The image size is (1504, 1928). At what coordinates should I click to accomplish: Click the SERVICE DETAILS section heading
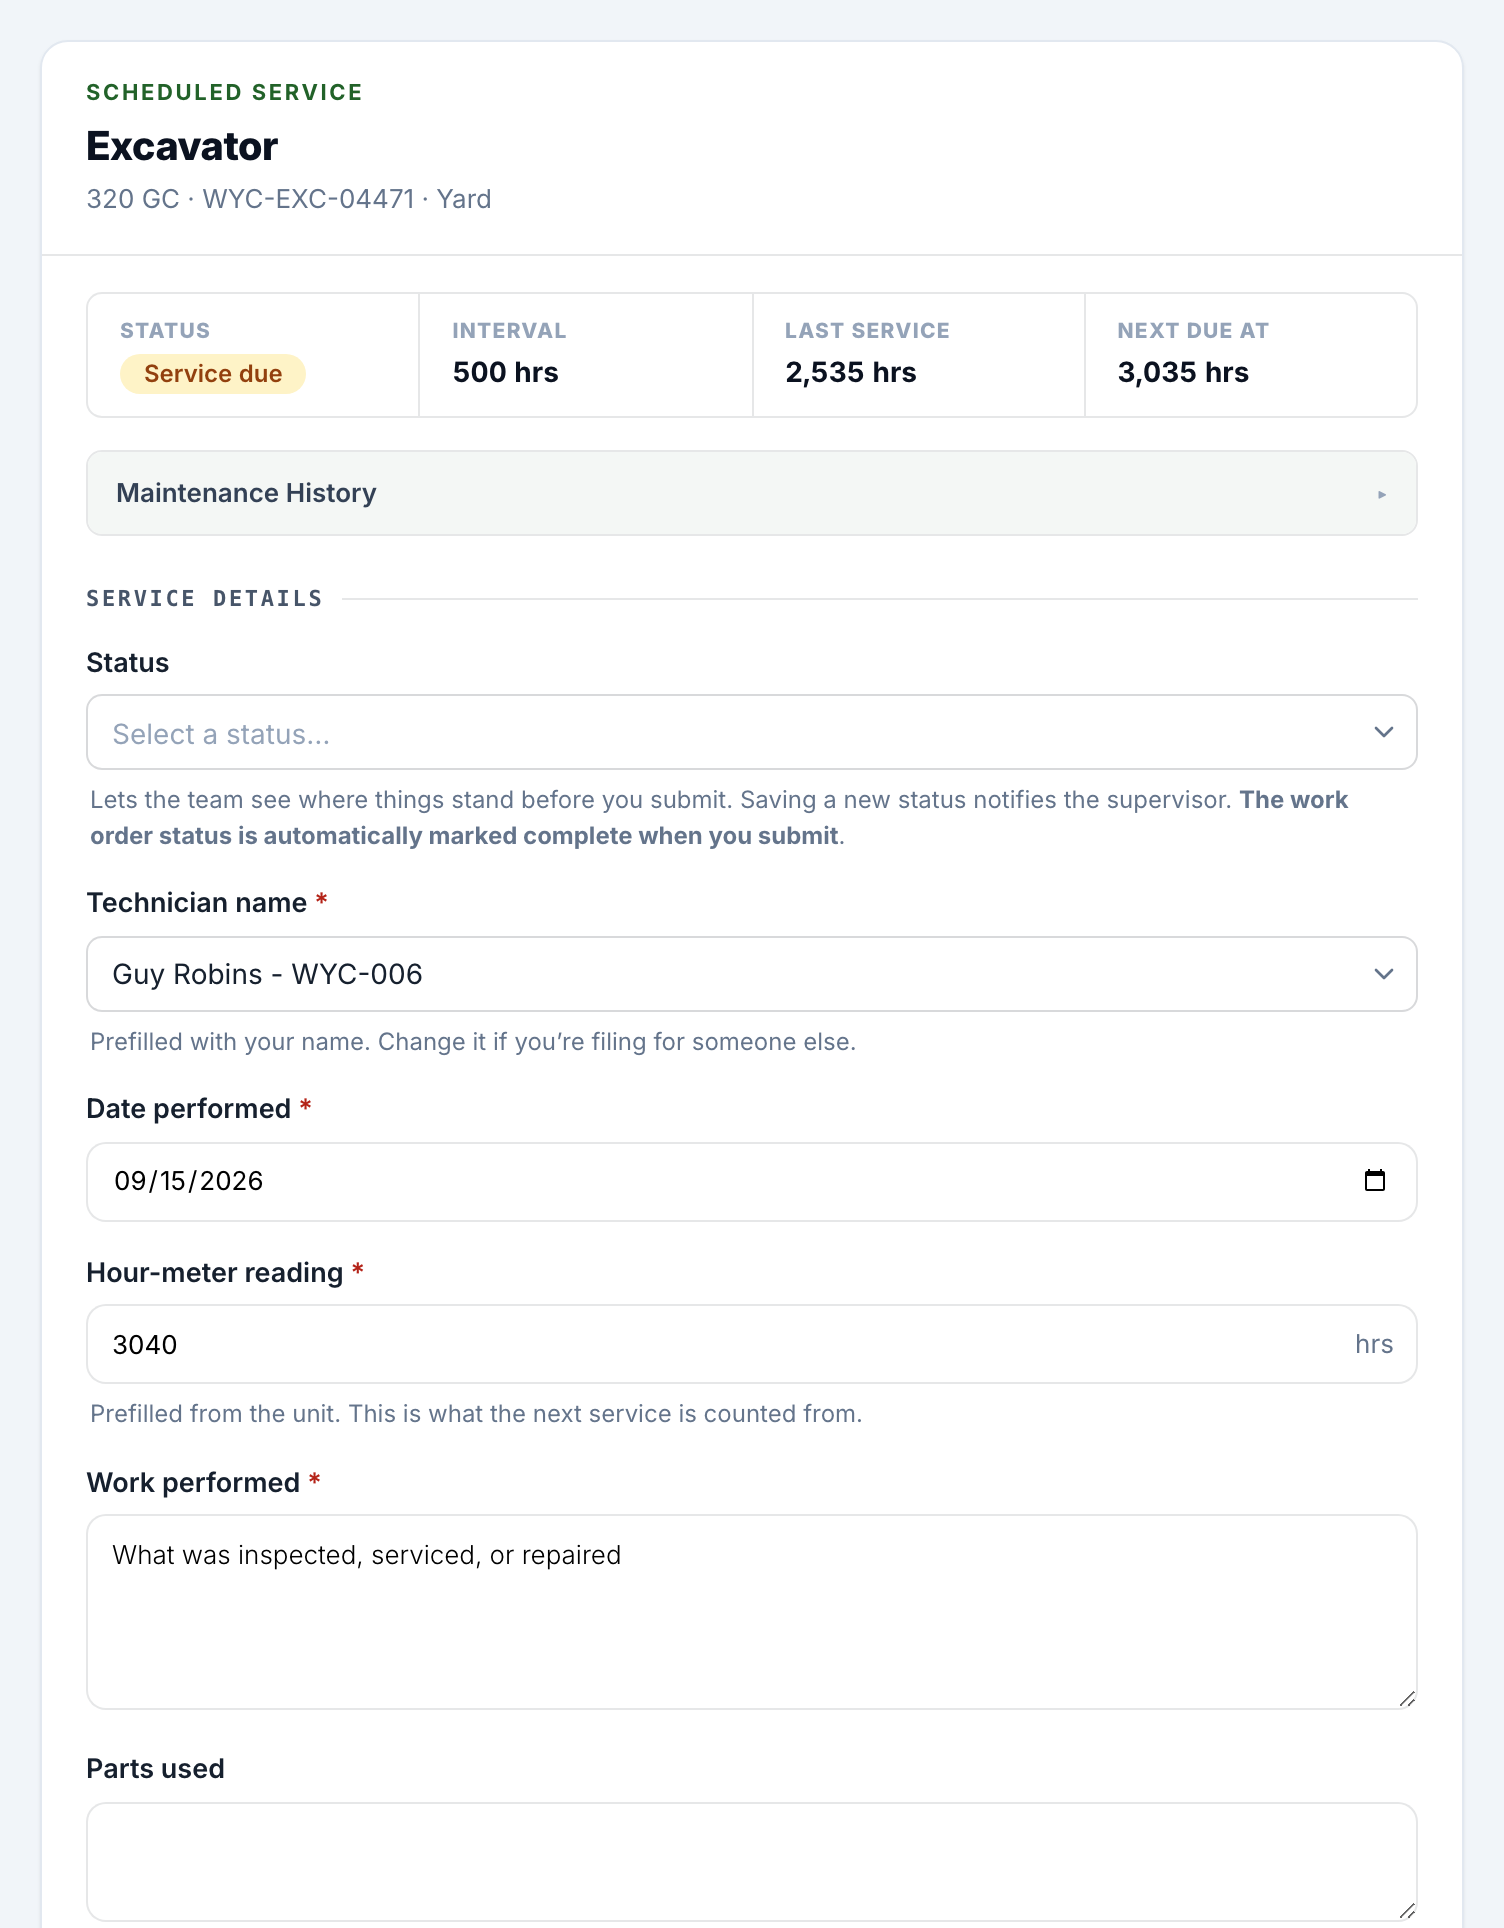coord(205,599)
